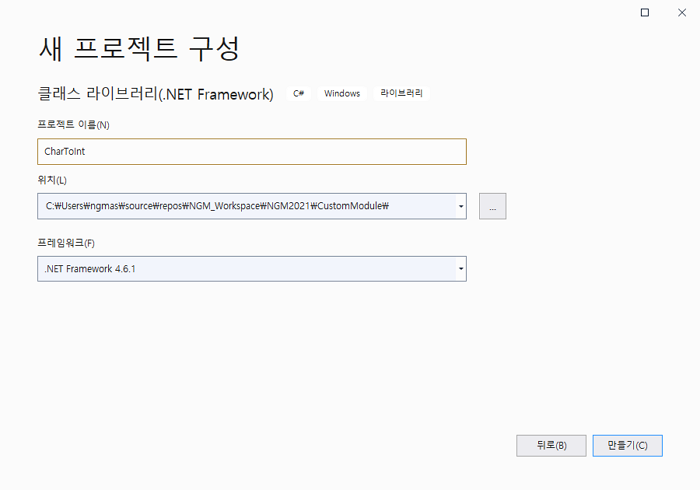The width and height of the screenshot is (700, 490).
Task: Maximize the dialog window
Action: tap(645, 12)
